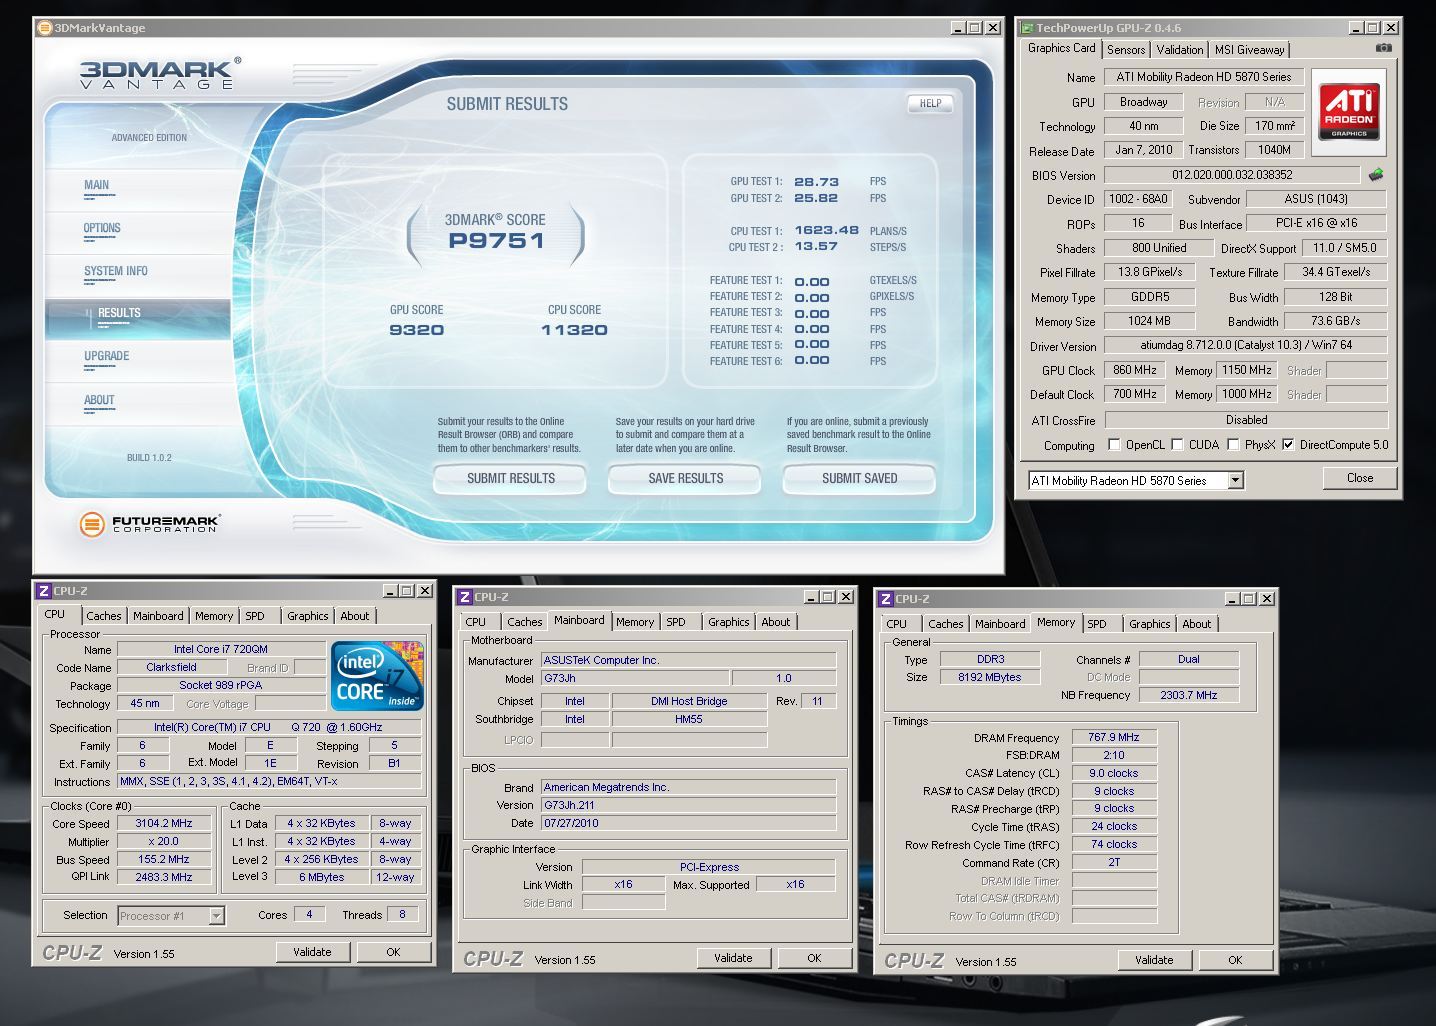
Task: Click Validate in the CPU-Z CPU window
Action: coord(312,952)
